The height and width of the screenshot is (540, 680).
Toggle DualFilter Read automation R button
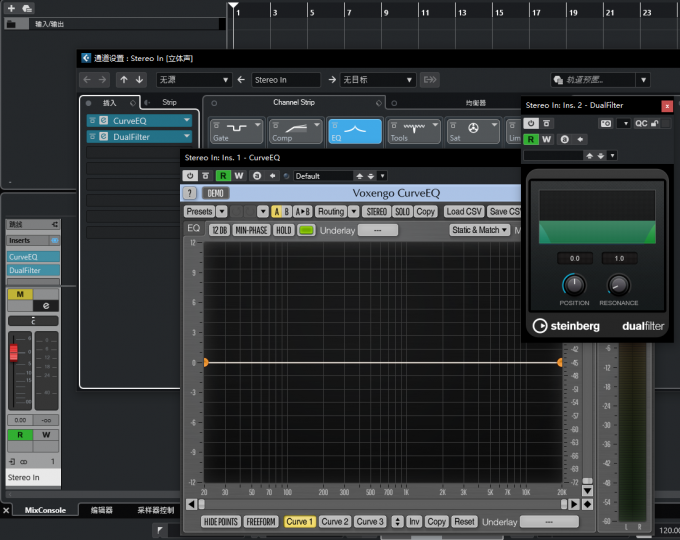coord(531,139)
